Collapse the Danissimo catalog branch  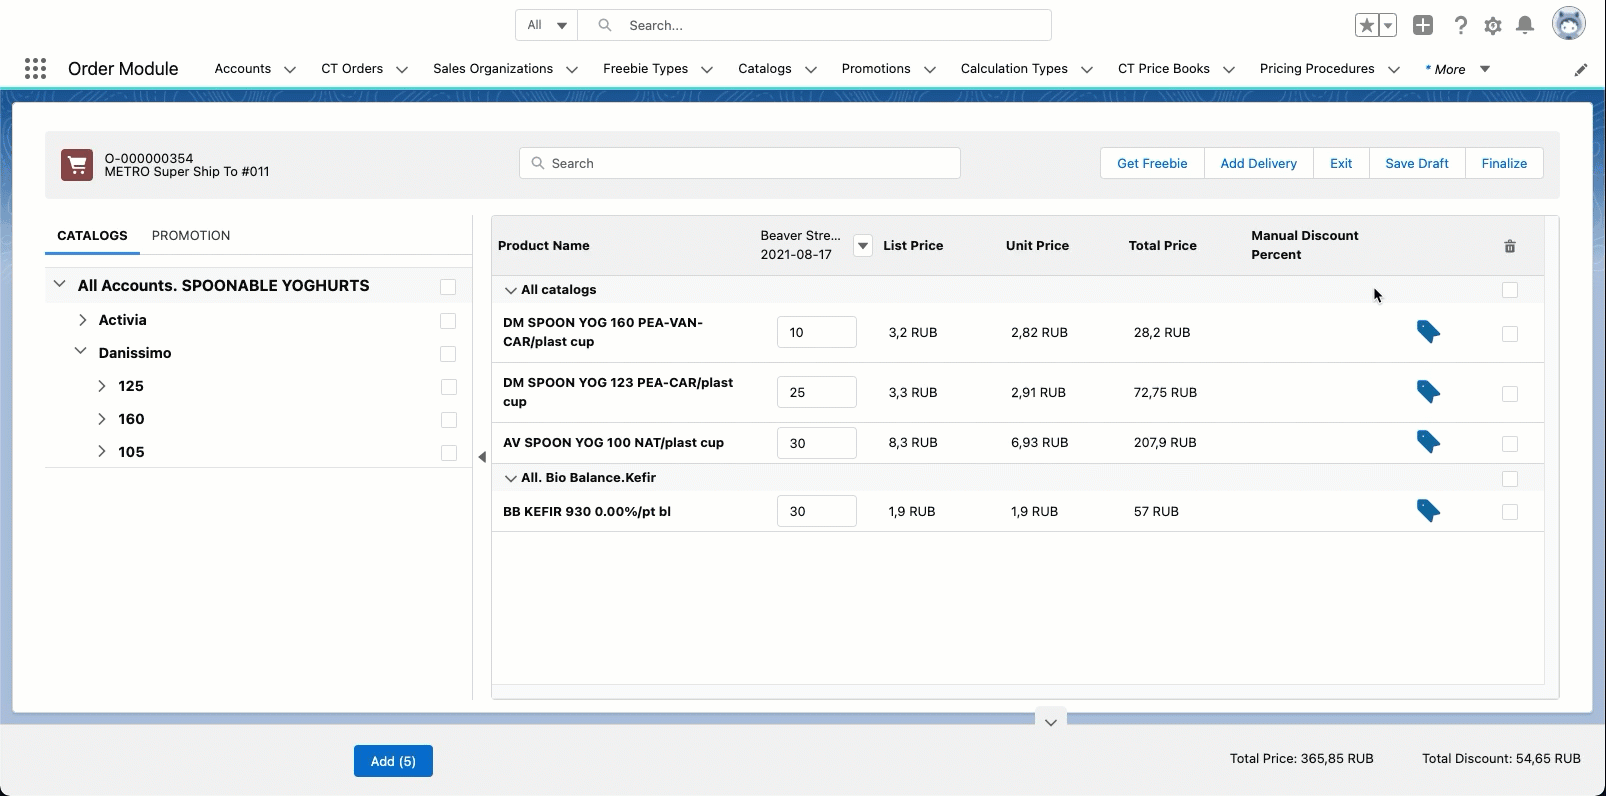[x=81, y=352]
